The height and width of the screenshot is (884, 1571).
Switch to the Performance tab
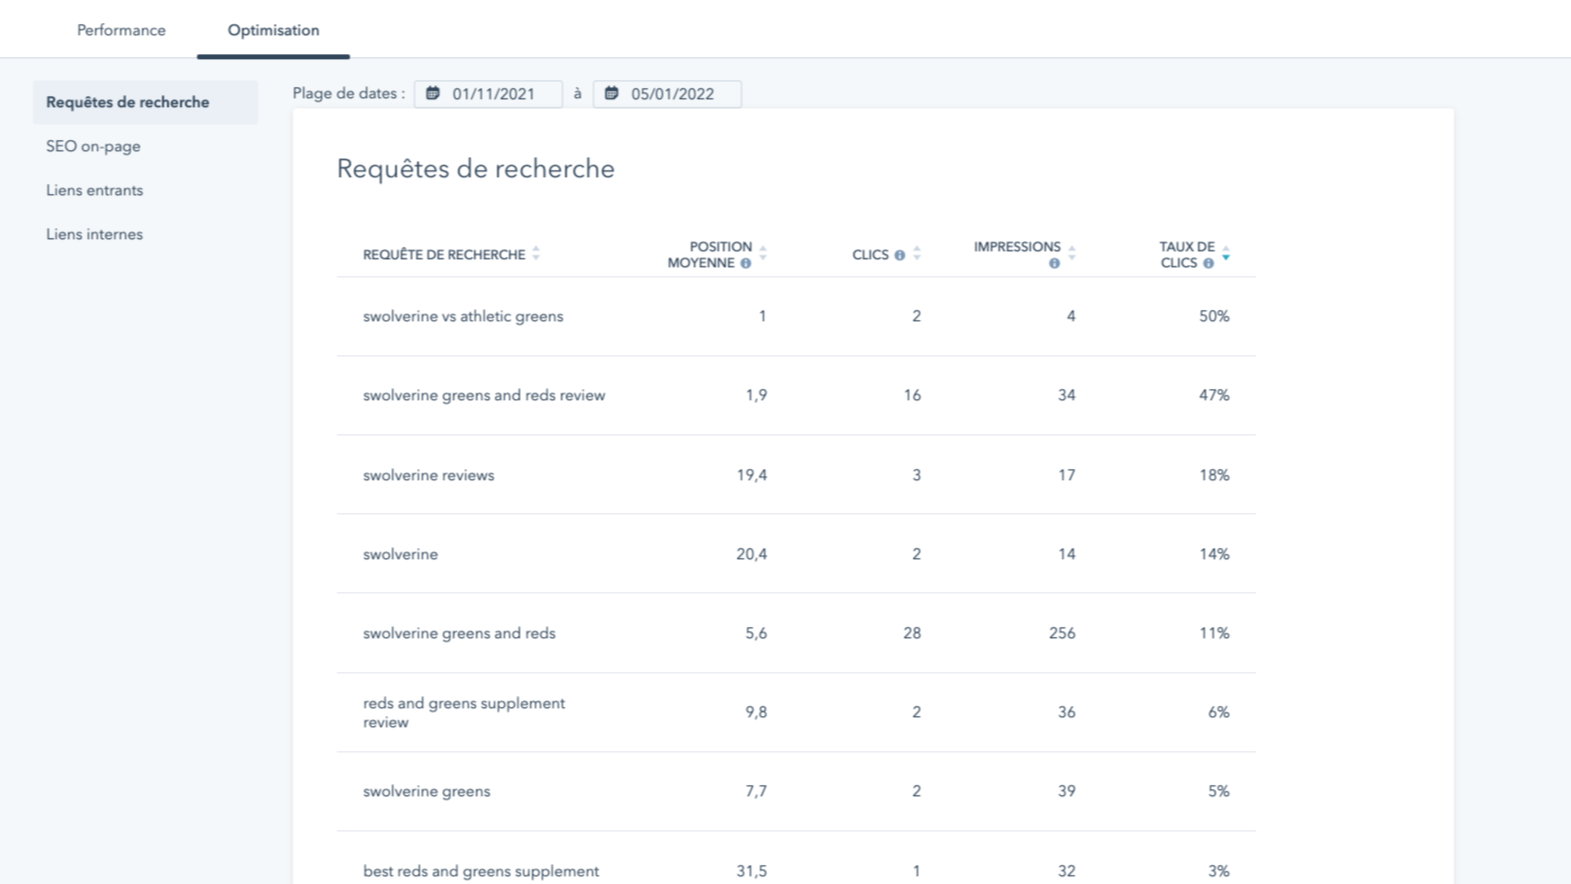pyautogui.click(x=121, y=30)
